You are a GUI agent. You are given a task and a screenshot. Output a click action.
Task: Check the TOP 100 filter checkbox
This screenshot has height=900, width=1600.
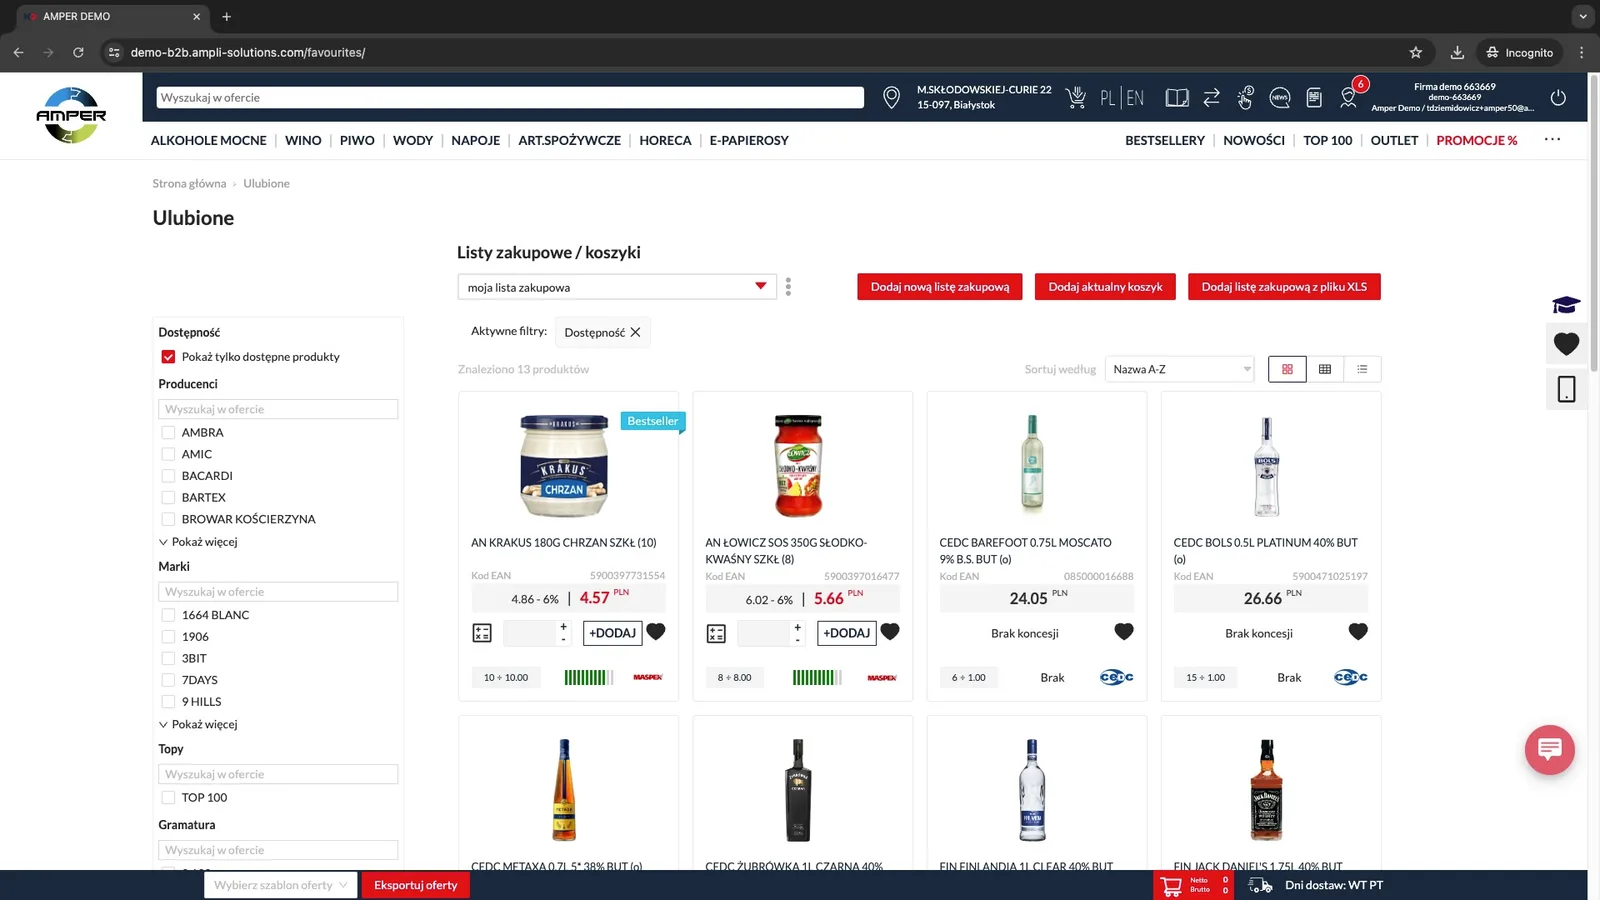168,798
